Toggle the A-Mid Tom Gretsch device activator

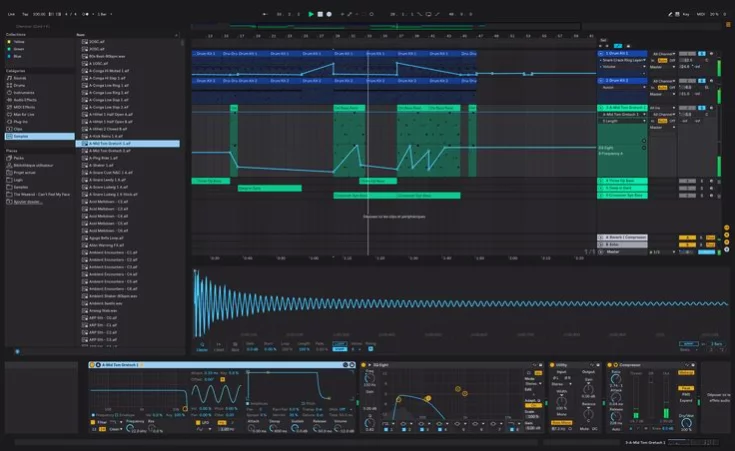(92, 365)
